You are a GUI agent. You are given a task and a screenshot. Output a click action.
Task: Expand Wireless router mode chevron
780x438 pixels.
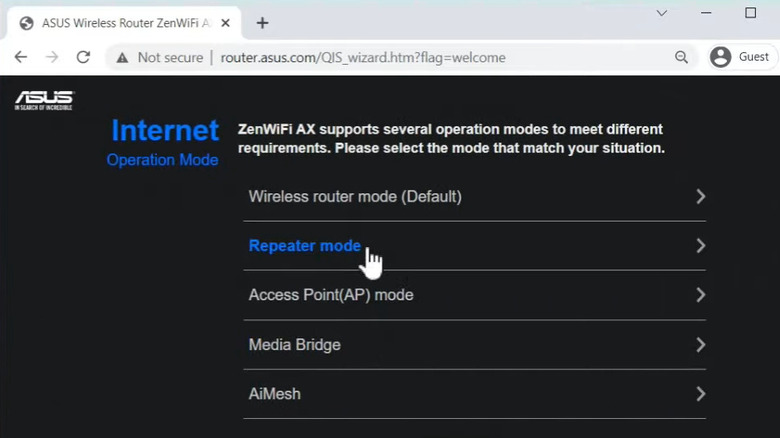click(x=700, y=197)
